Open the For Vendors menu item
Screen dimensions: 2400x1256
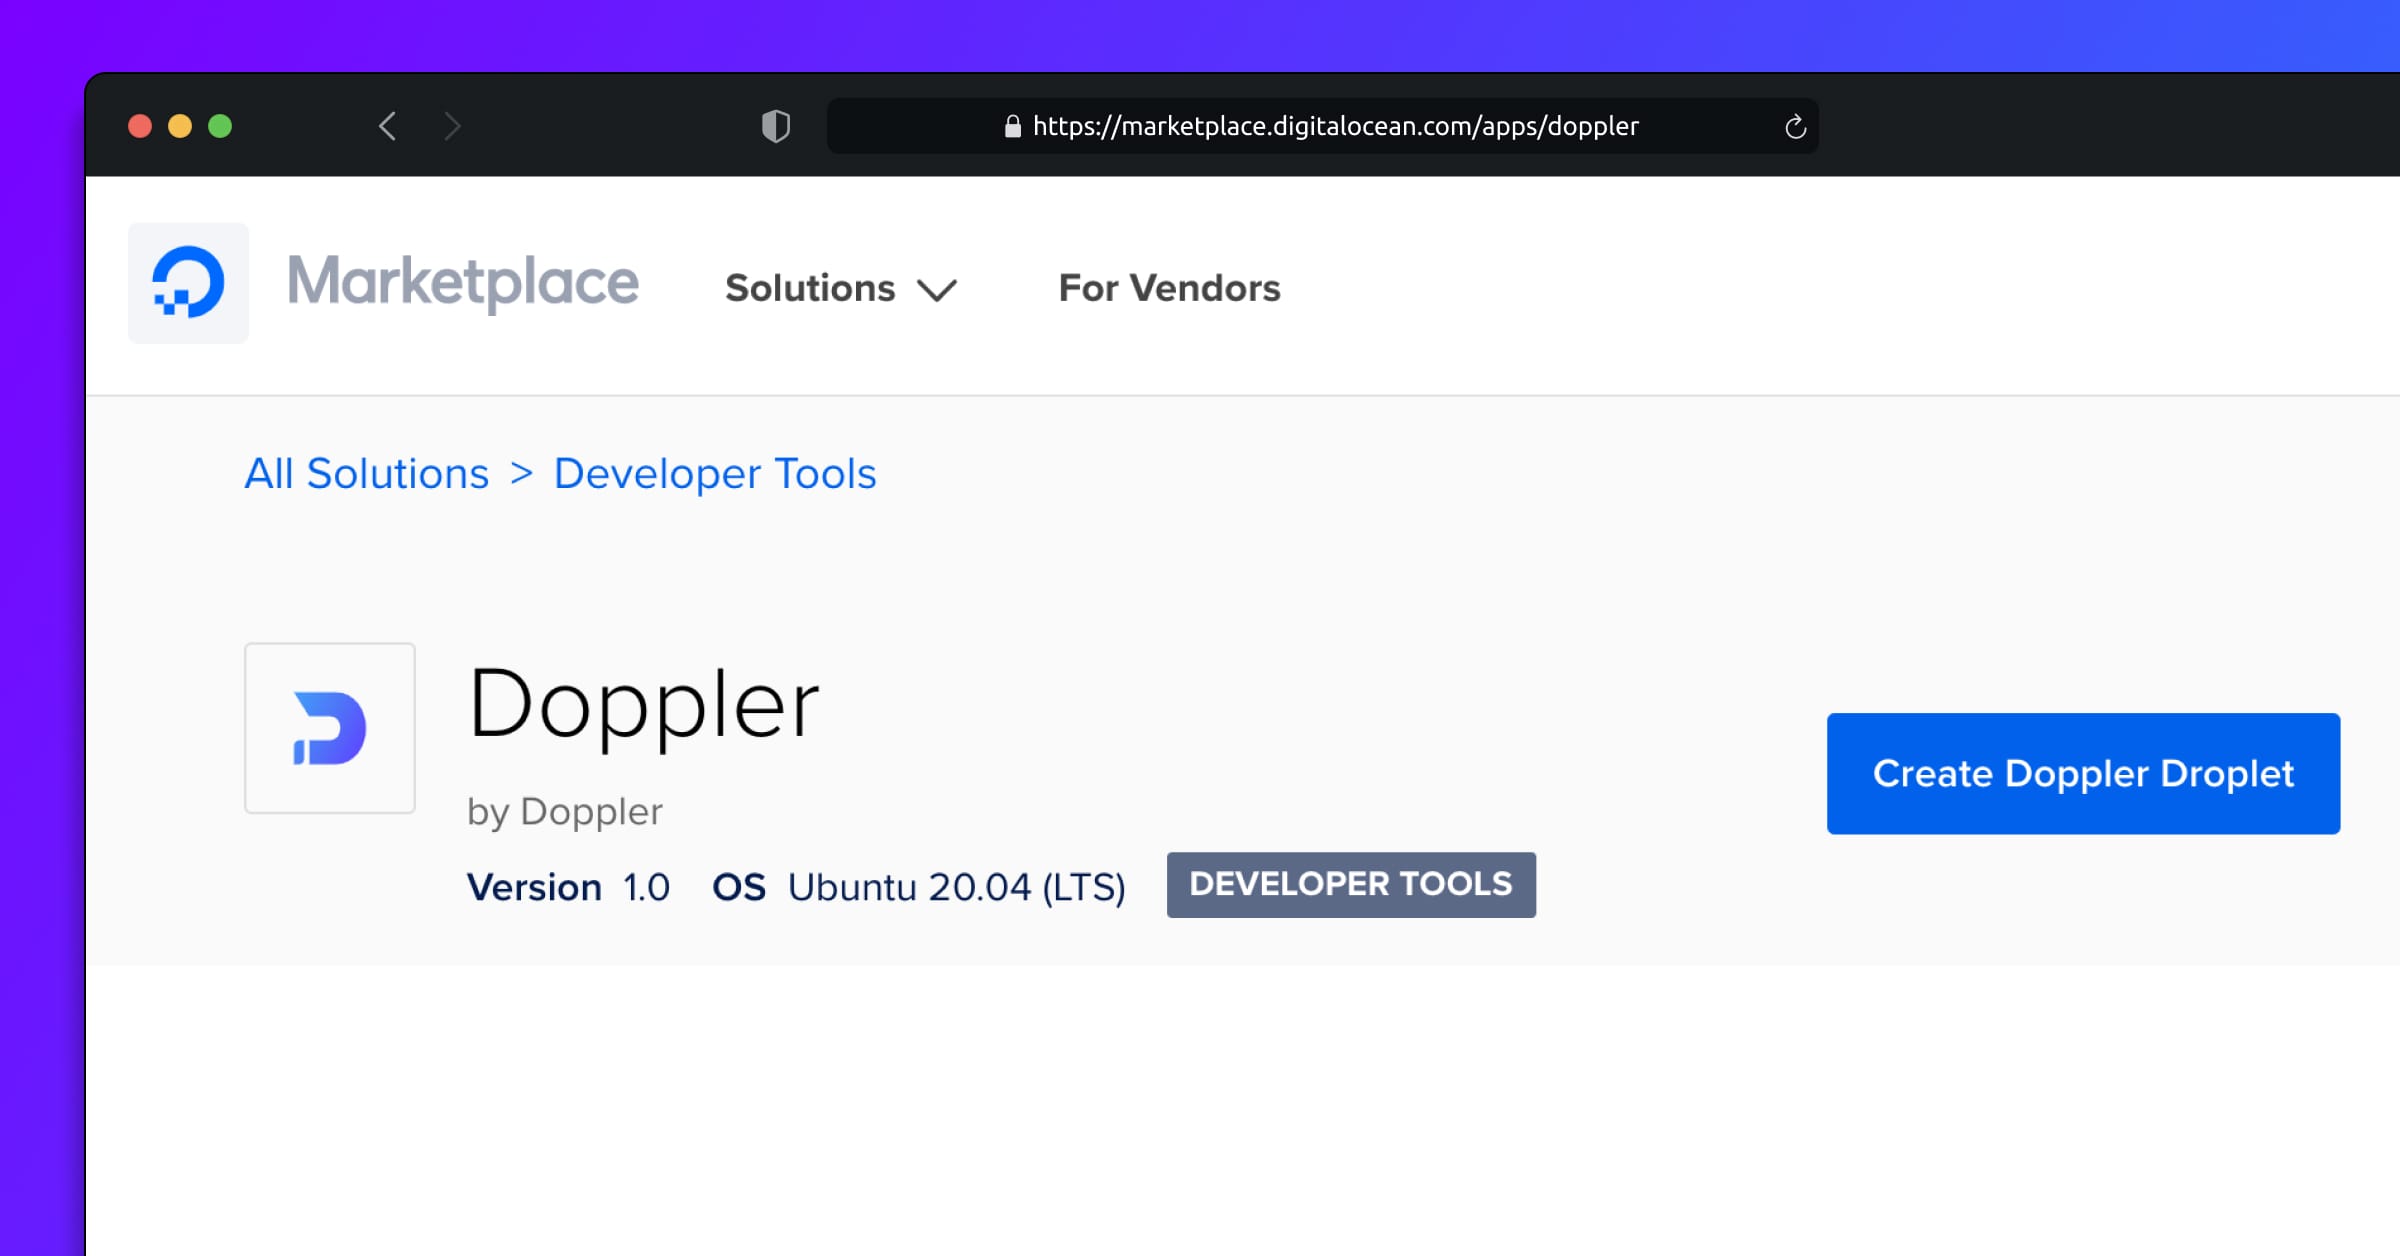coord(1169,288)
